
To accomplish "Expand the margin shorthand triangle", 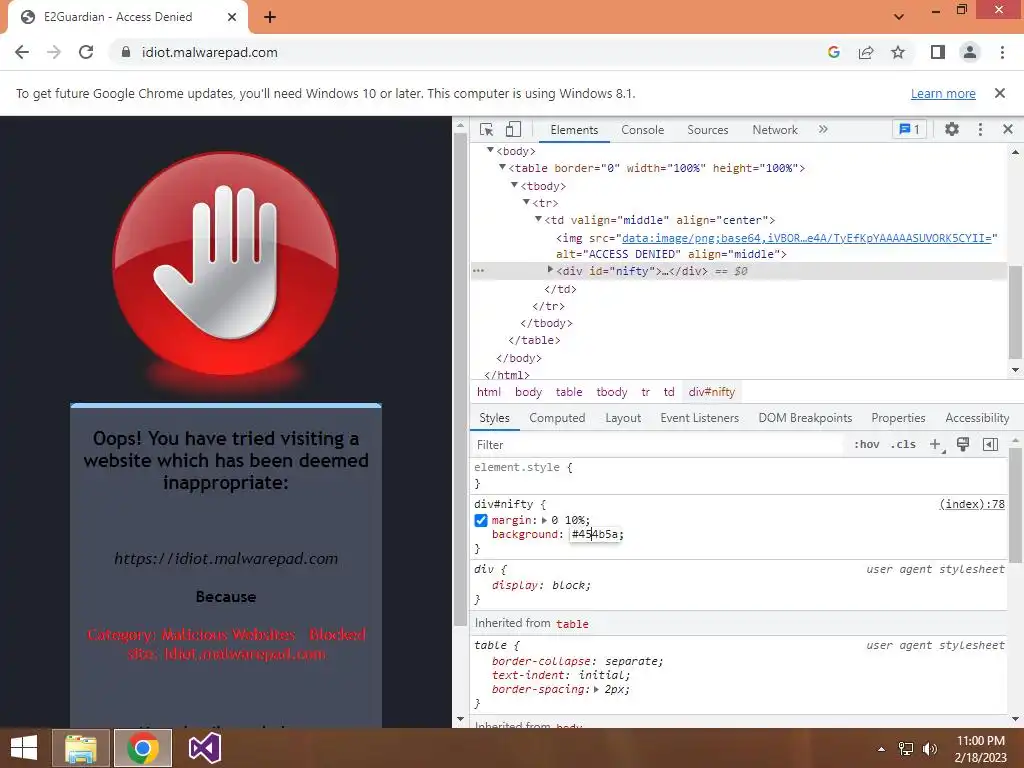I will [544, 520].
